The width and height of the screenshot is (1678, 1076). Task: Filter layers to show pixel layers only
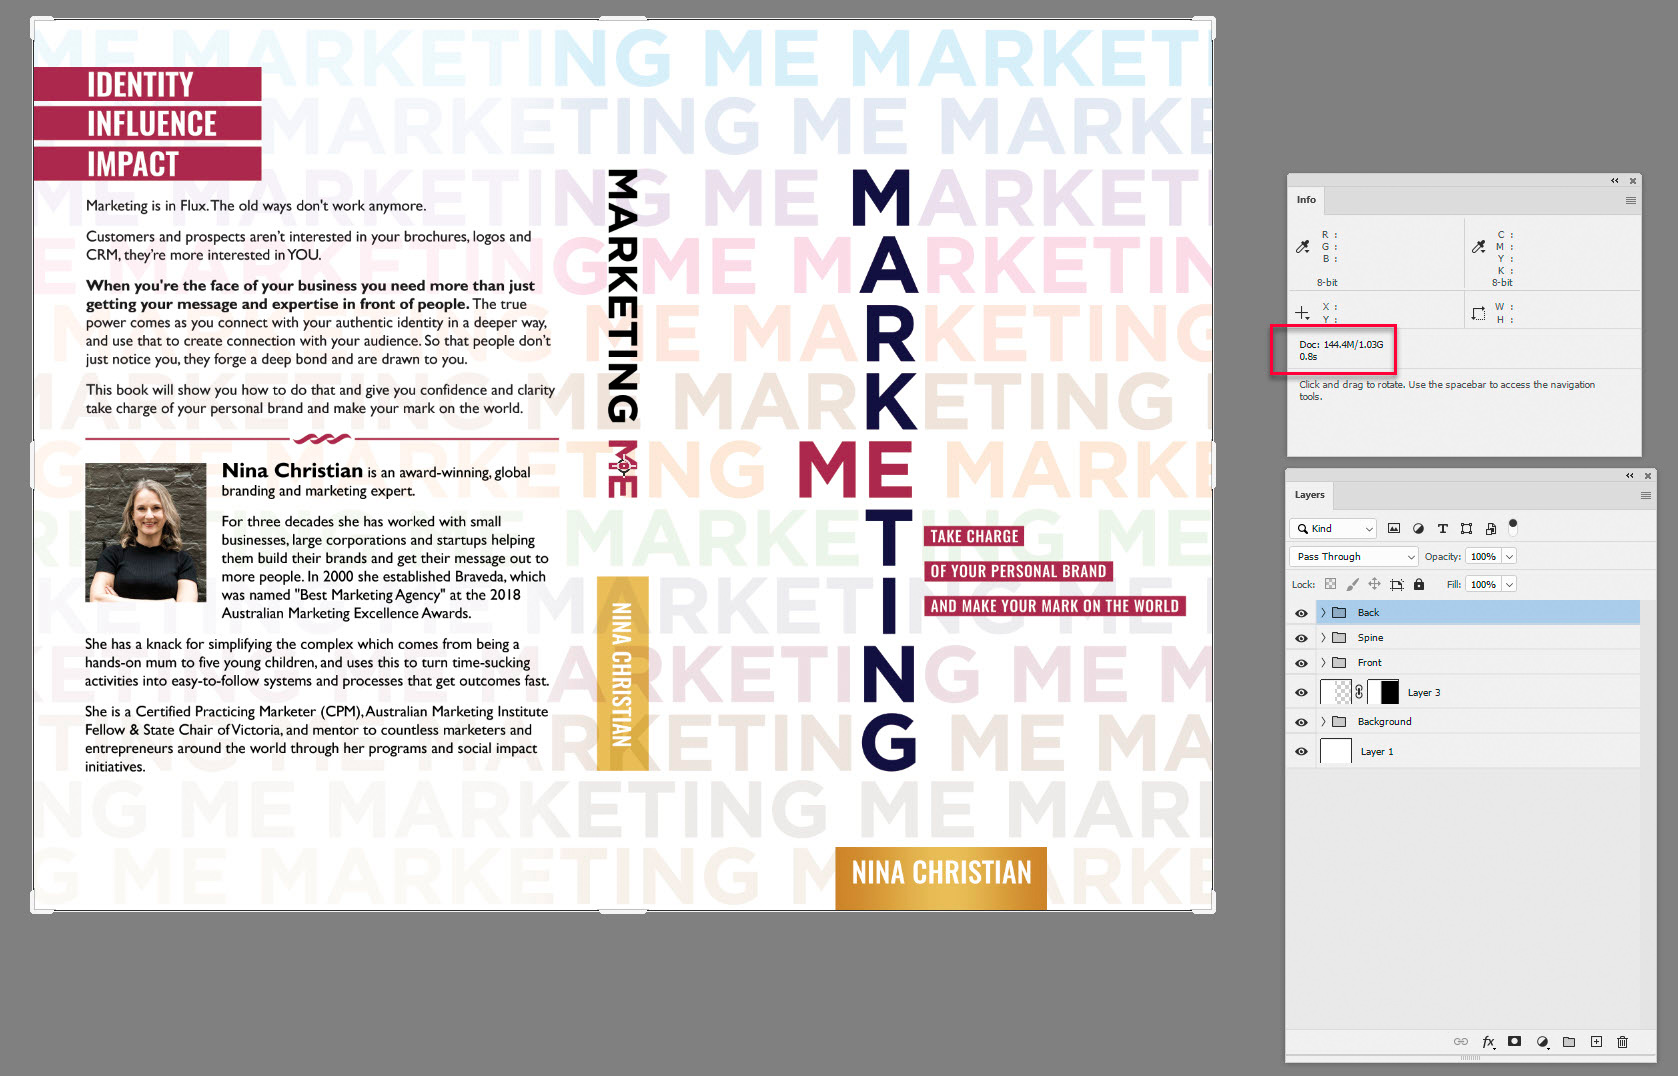(x=1394, y=528)
